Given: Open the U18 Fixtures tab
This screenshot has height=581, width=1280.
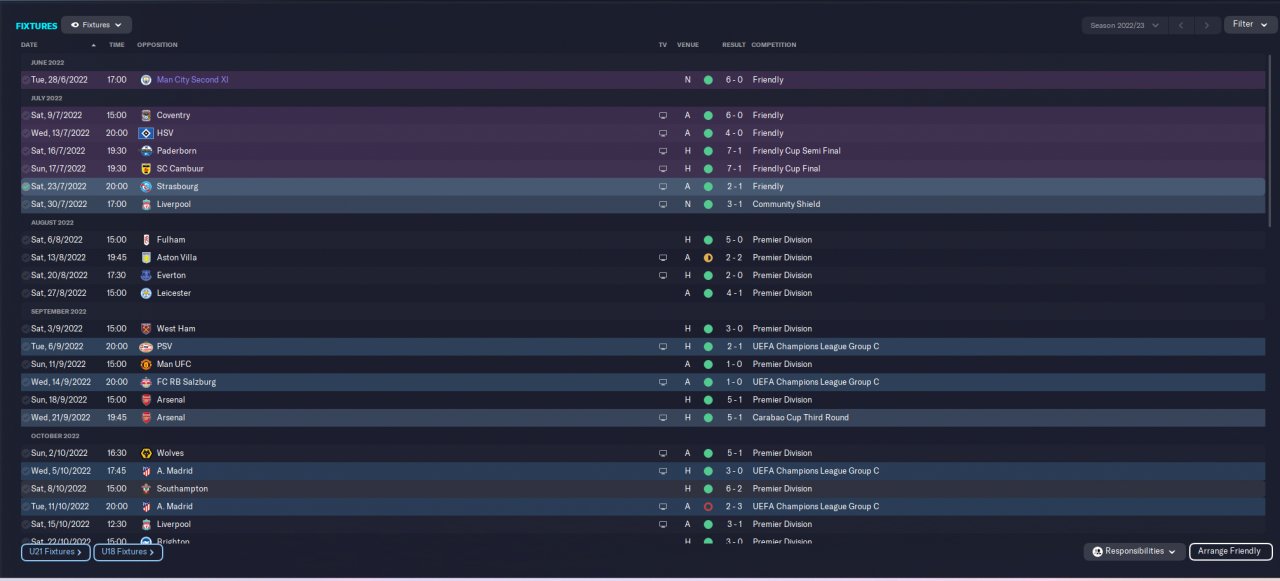Looking at the screenshot, I should coord(128,551).
